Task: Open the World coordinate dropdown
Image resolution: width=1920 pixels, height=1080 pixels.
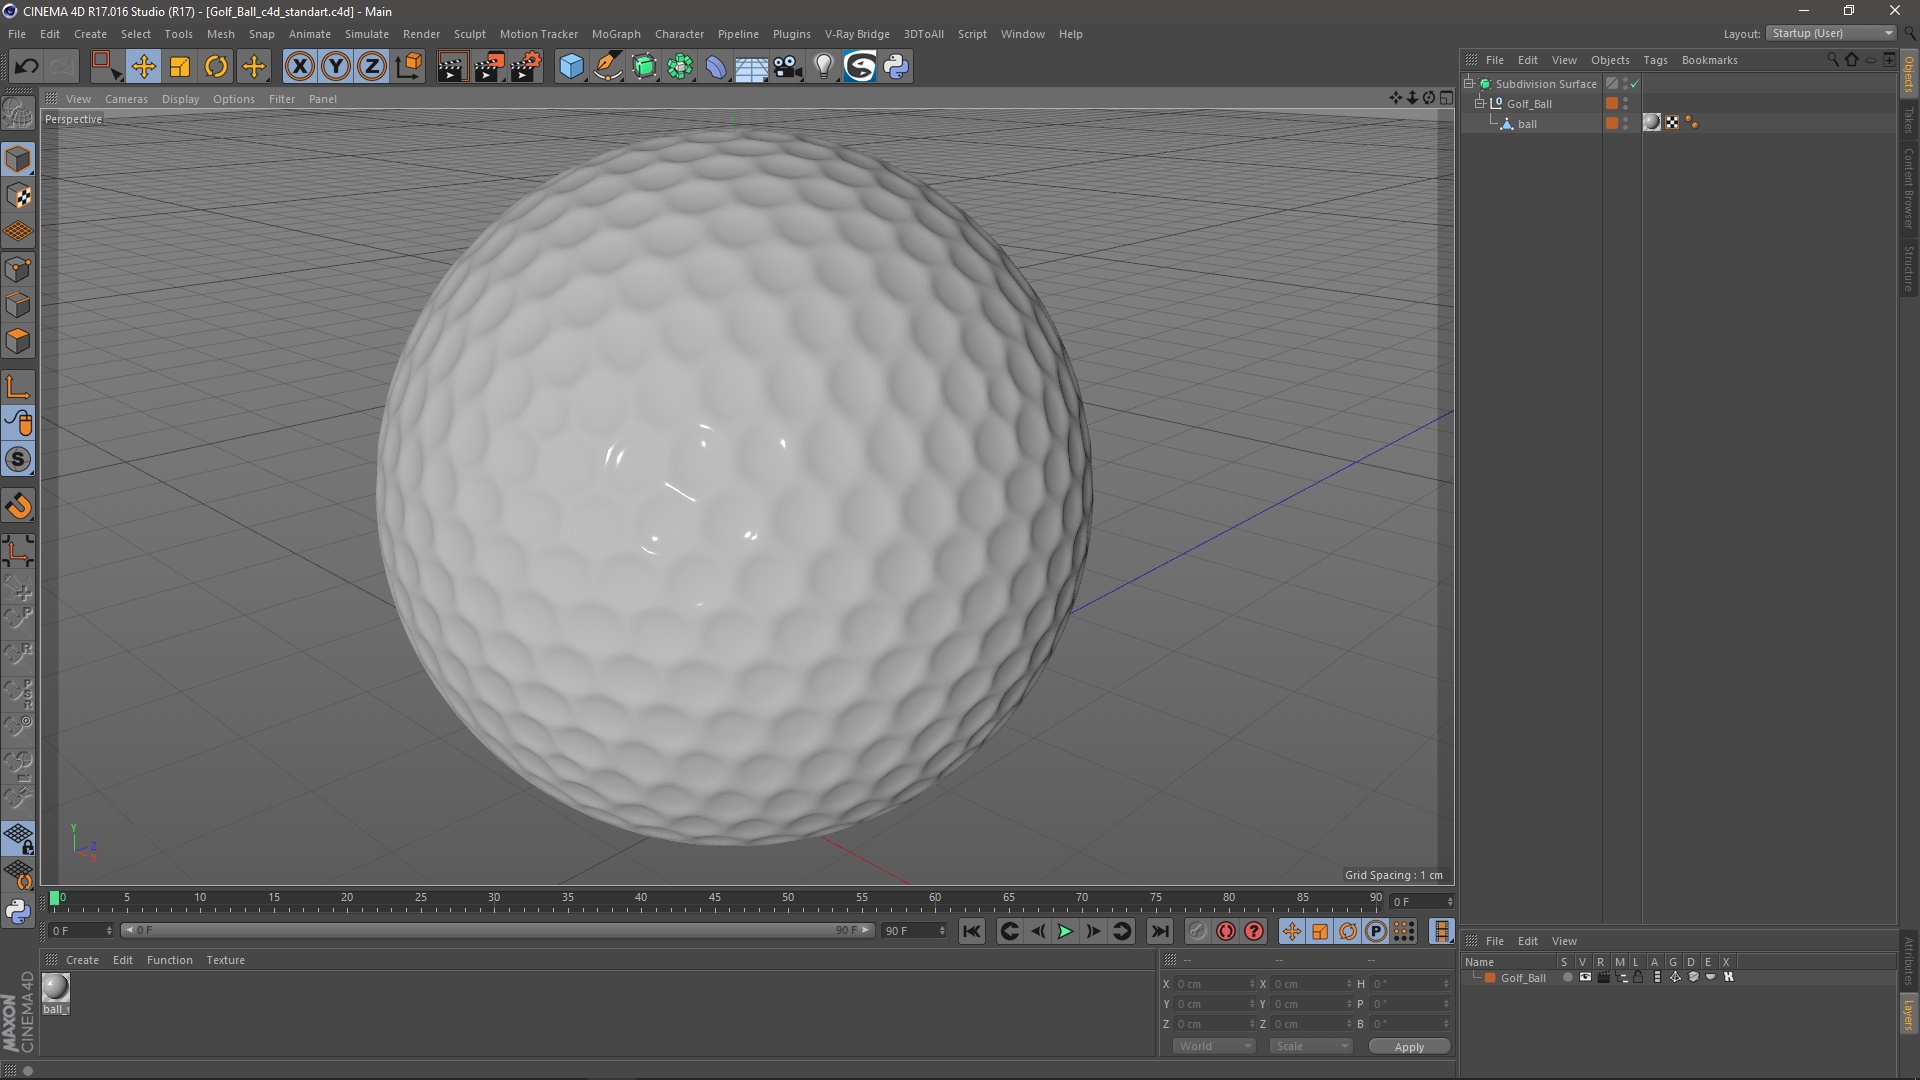Action: [1214, 1046]
